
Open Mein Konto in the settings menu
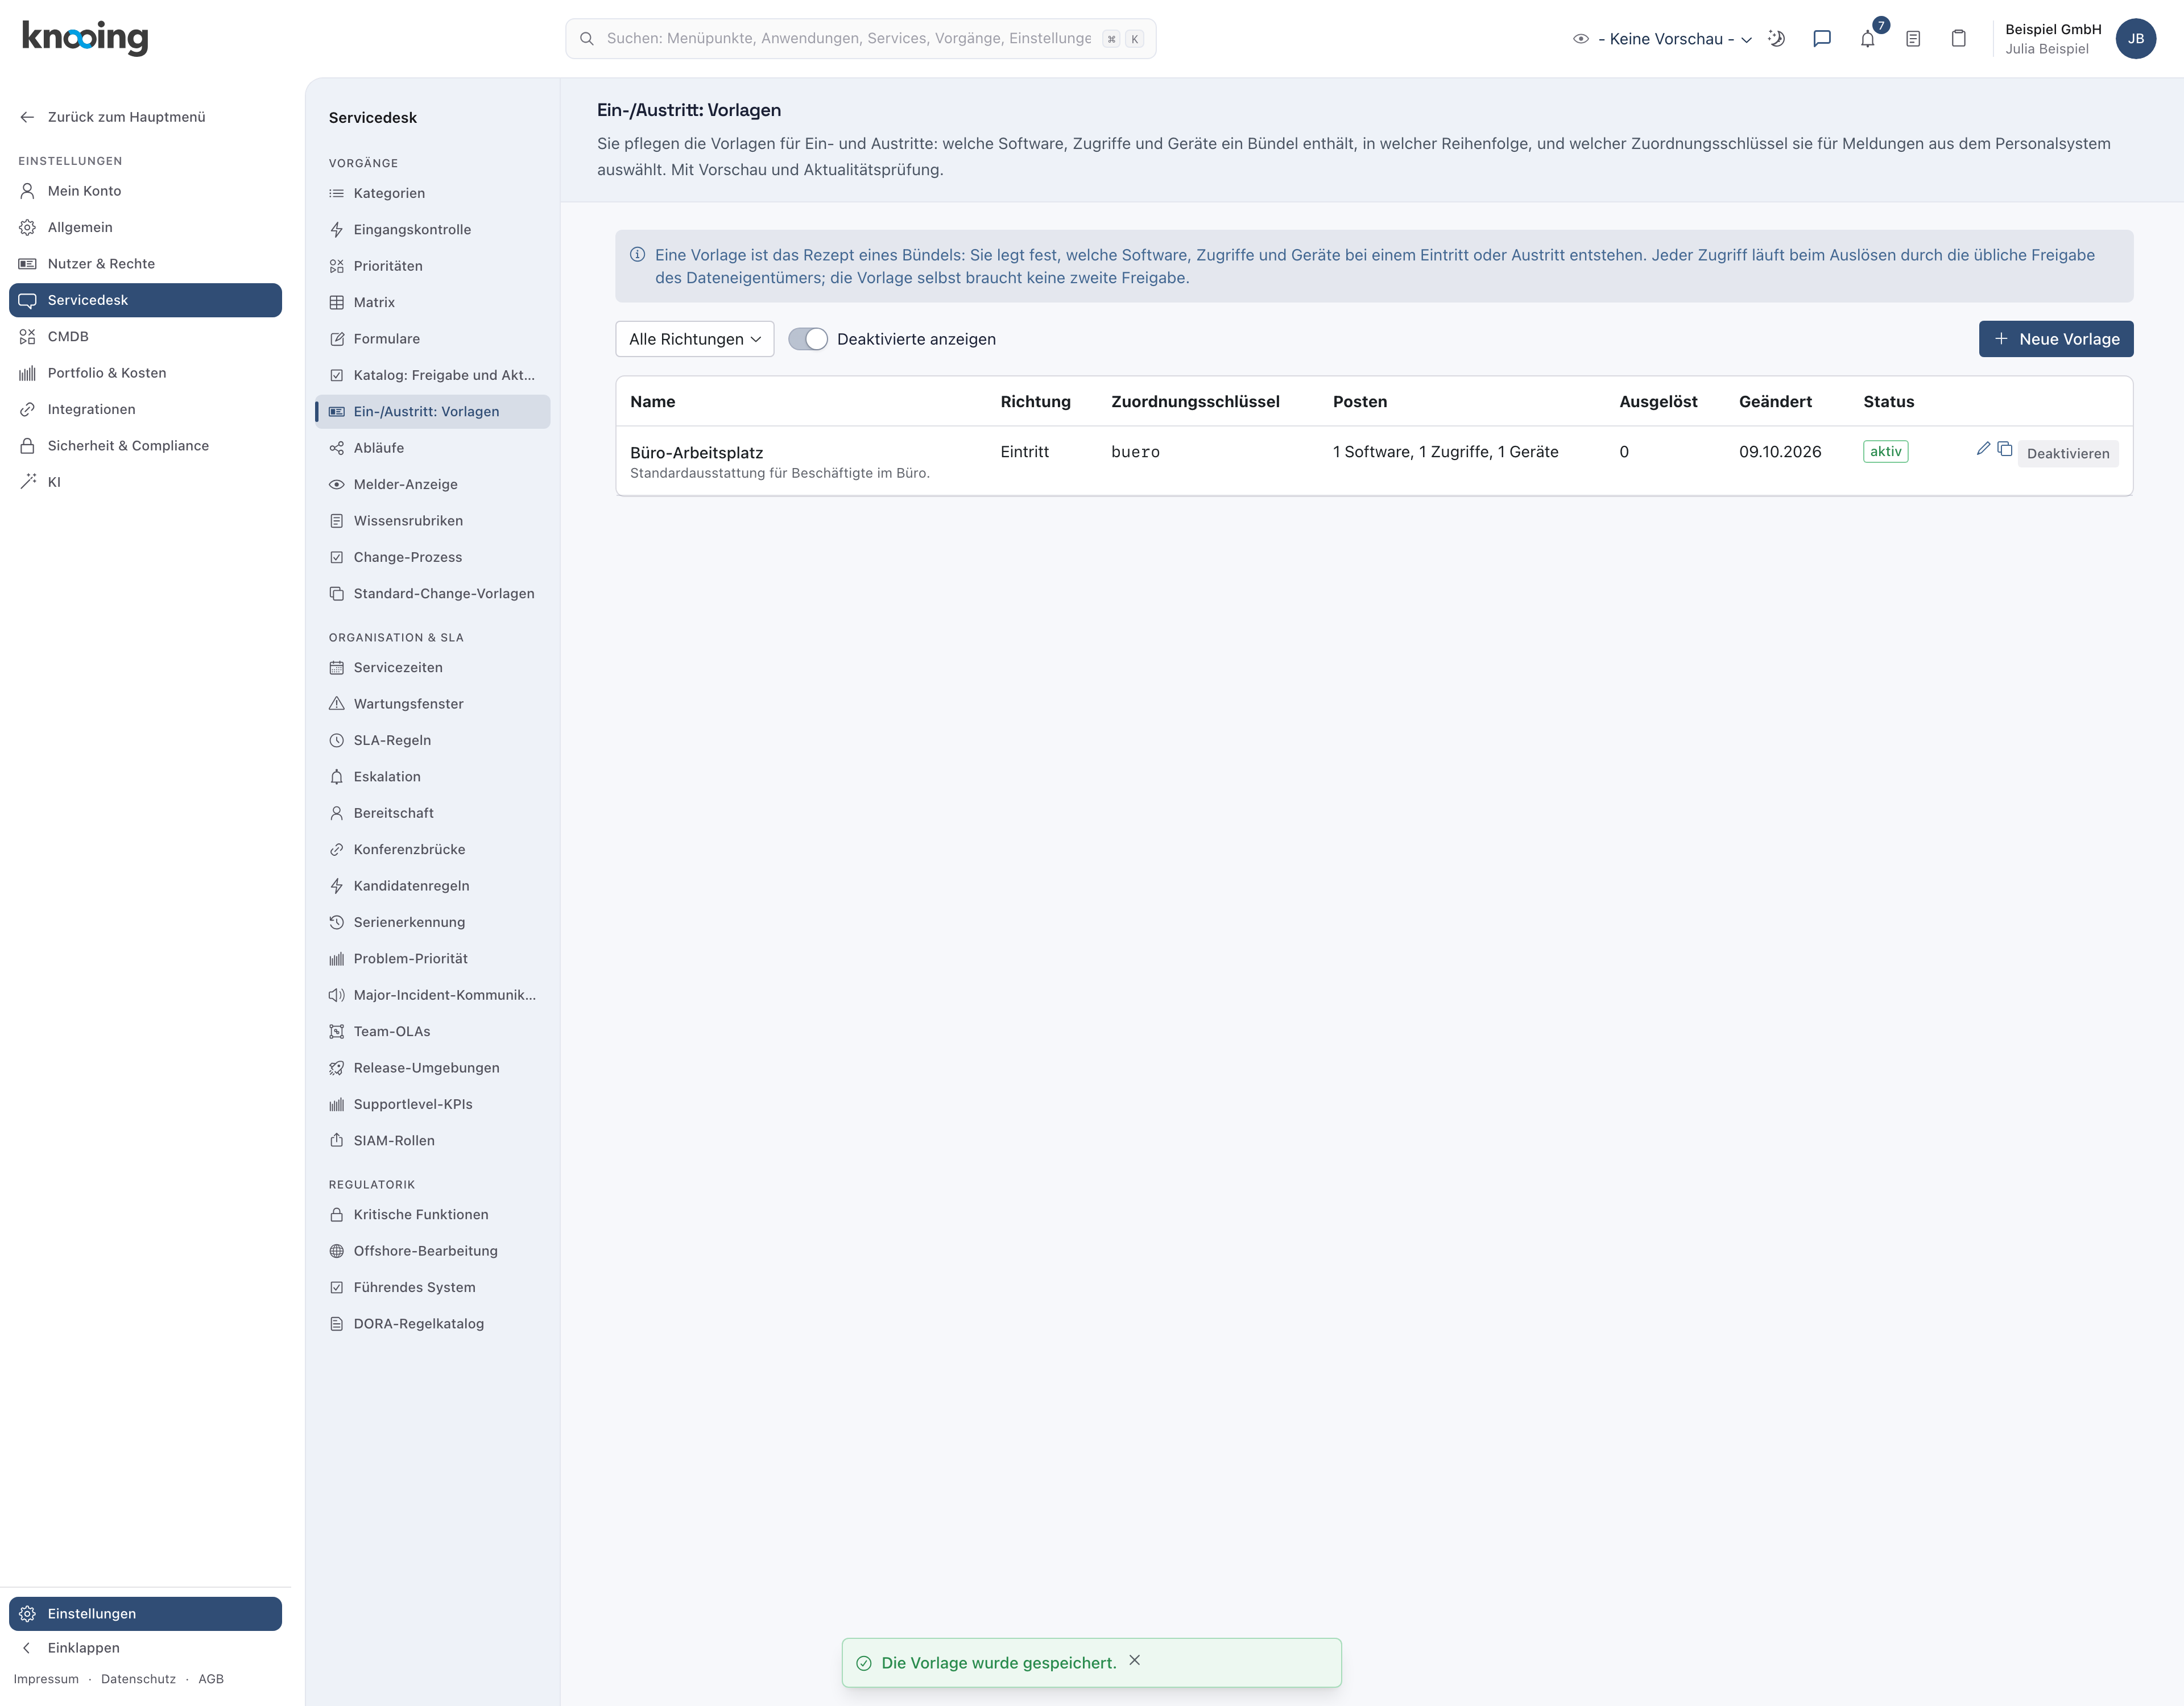pos(146,191)
